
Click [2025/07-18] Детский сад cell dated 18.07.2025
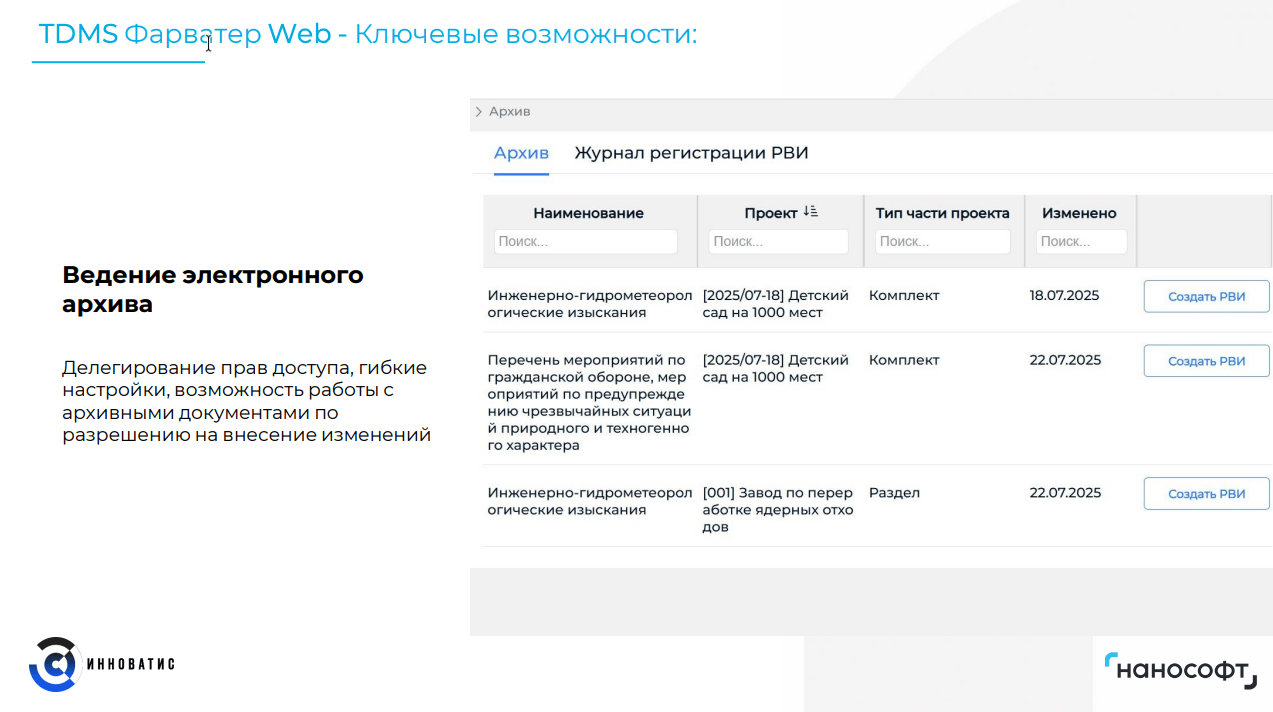pyautogui.click(x=776, y=304)
